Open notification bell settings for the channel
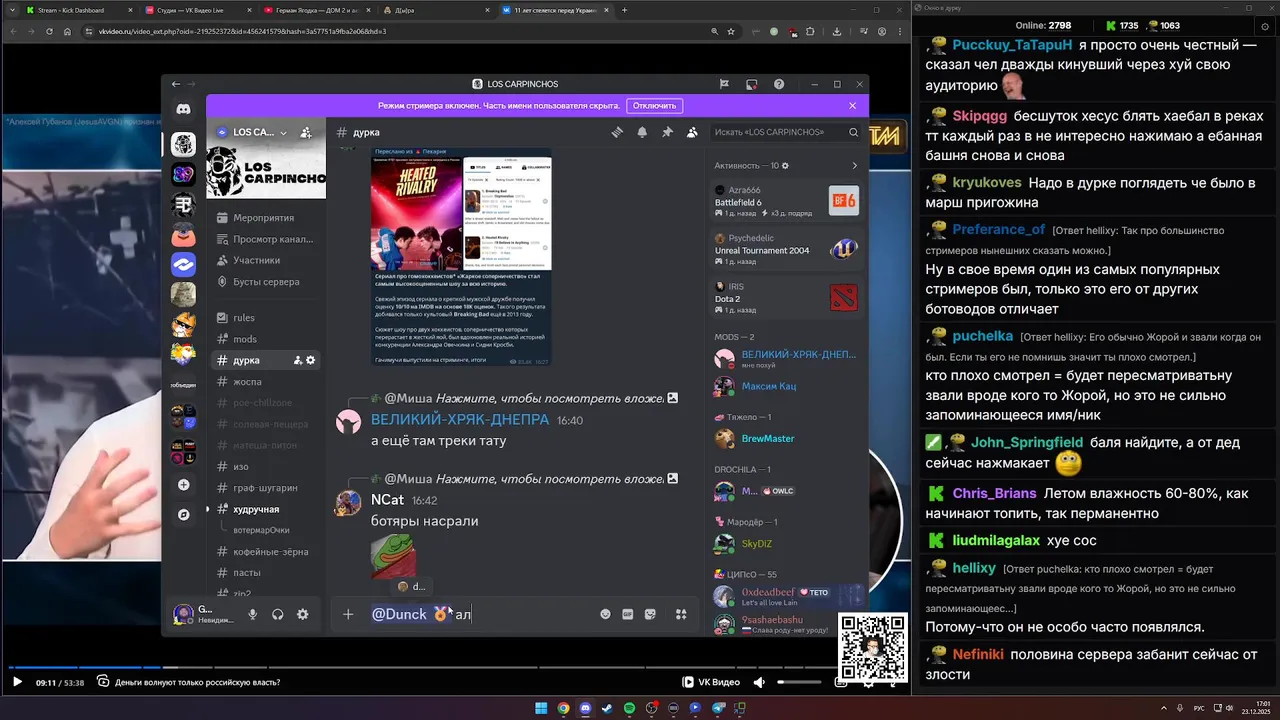Screen dimensions: 1280x720 click(x=642, y=132)
